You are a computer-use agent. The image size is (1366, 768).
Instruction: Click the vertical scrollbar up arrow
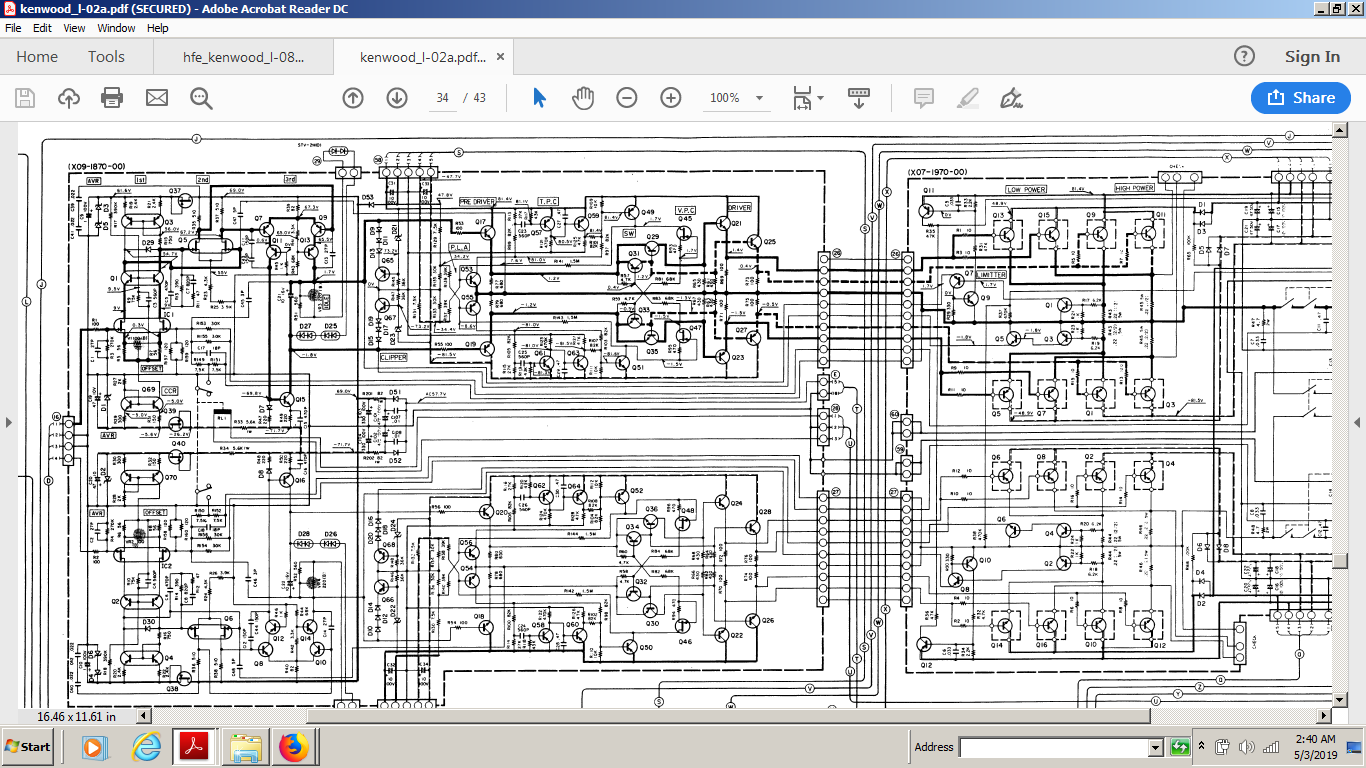1341,130
